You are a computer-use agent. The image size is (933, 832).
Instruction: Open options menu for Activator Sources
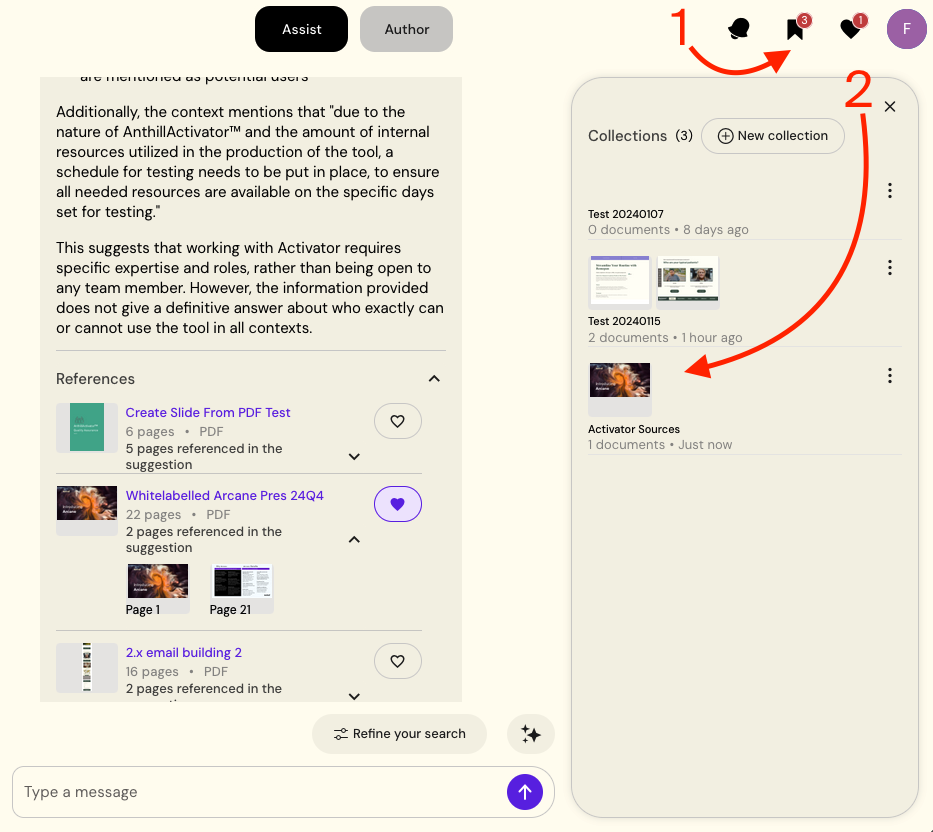click(889, 376)
